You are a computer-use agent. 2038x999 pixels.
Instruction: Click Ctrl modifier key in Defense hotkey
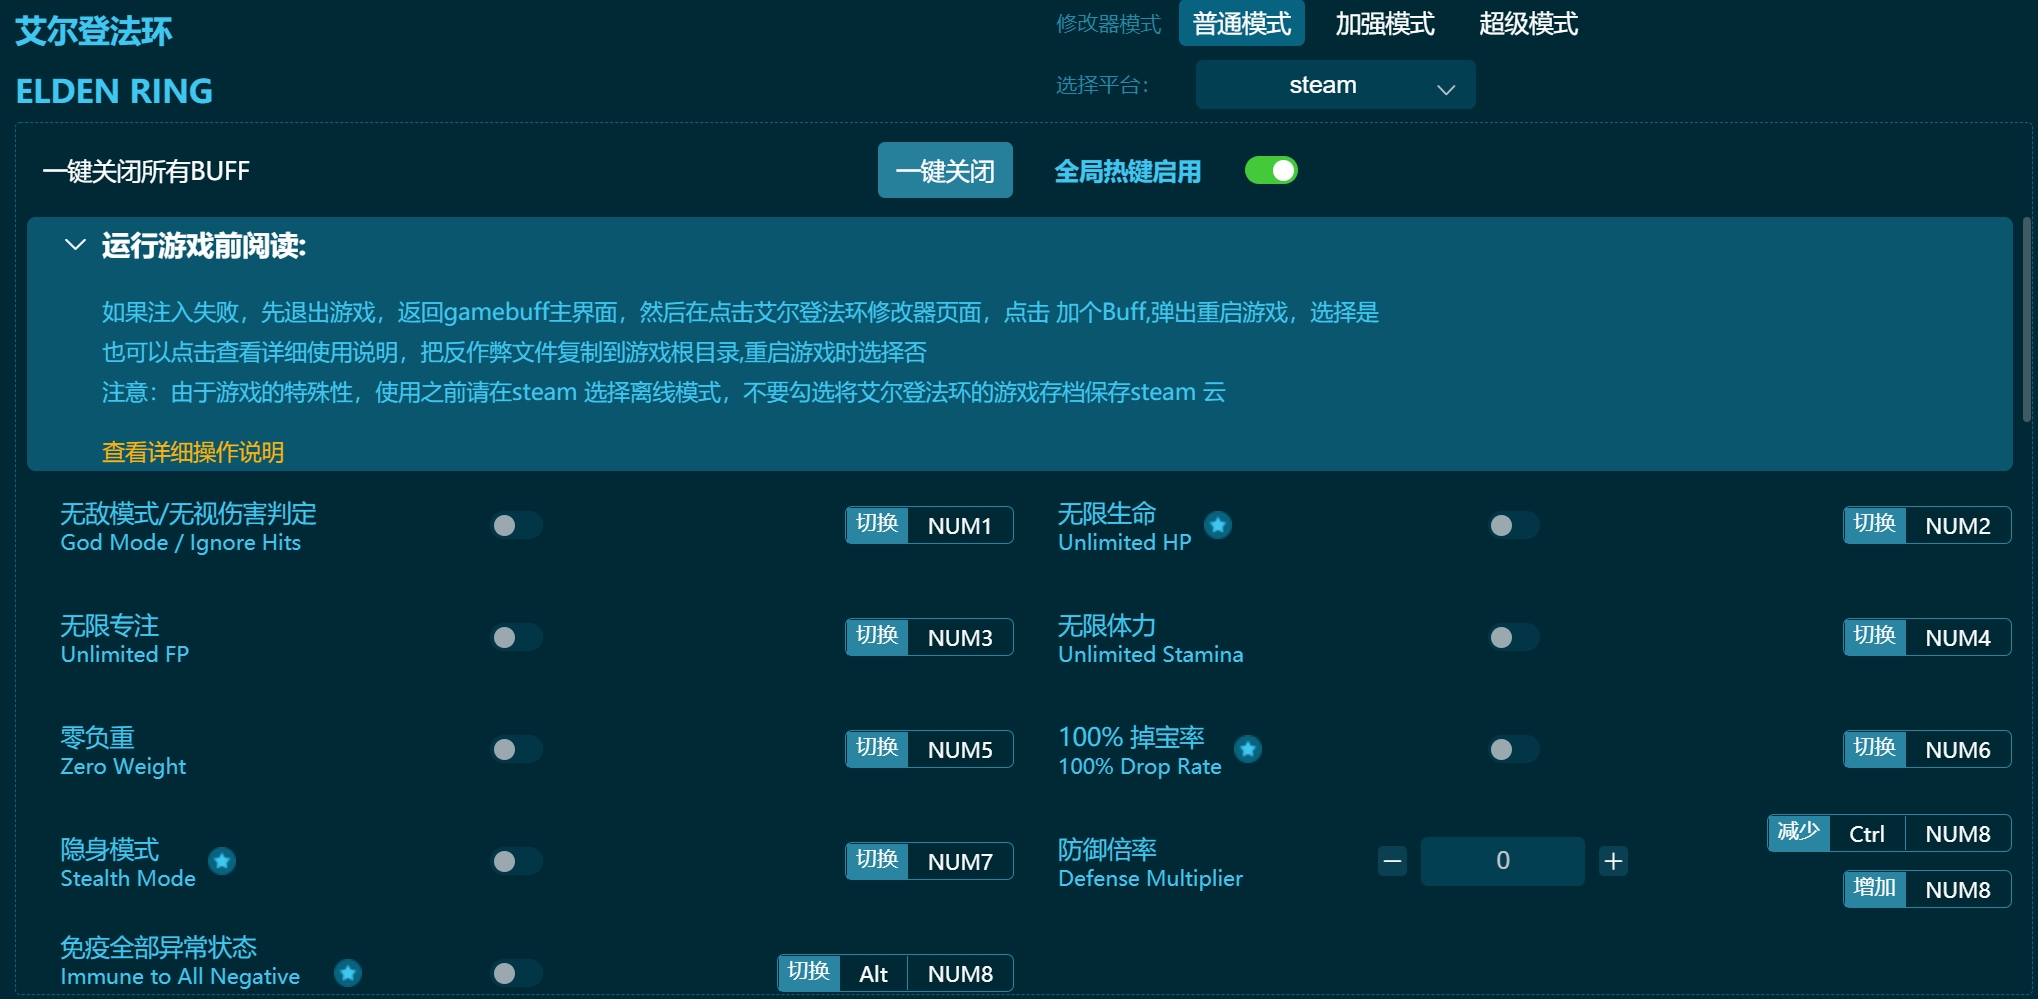1866,834
